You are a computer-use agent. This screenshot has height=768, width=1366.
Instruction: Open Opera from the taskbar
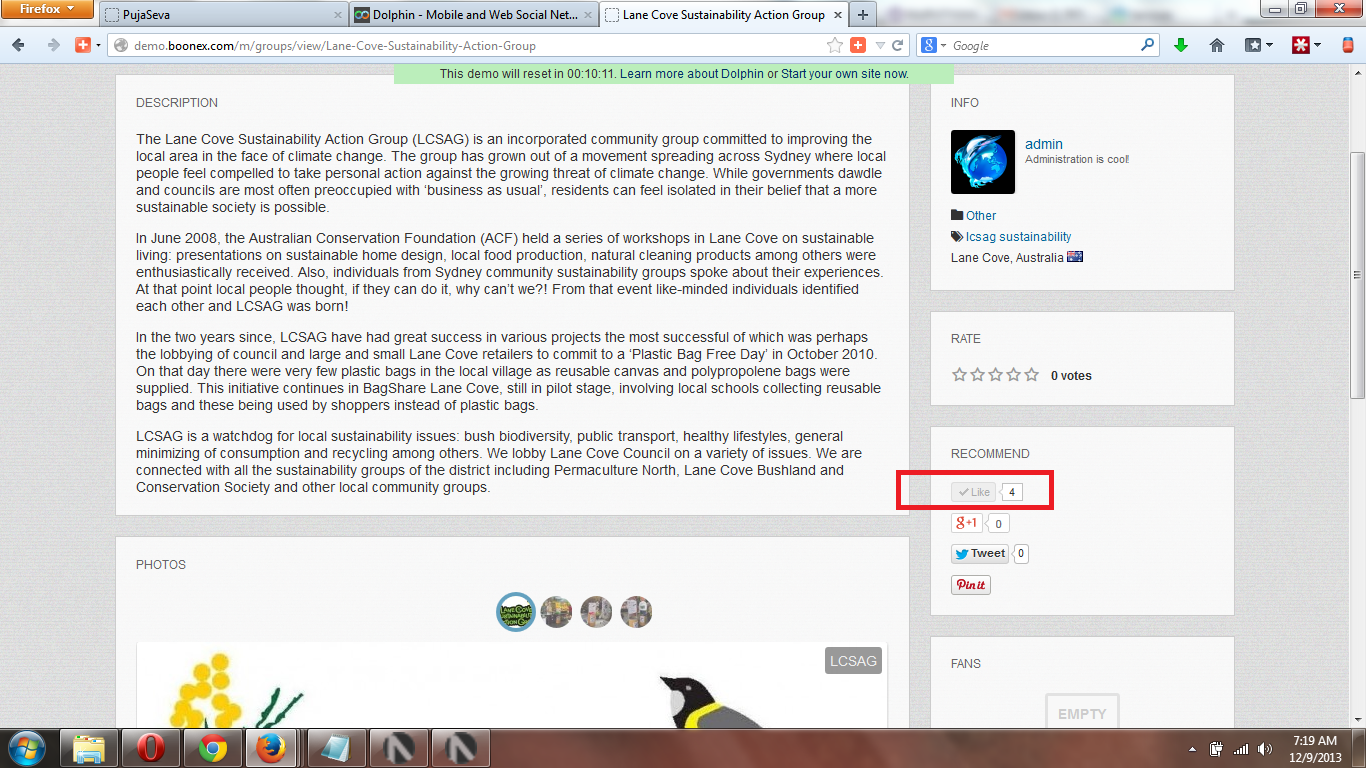click(151, 748)
